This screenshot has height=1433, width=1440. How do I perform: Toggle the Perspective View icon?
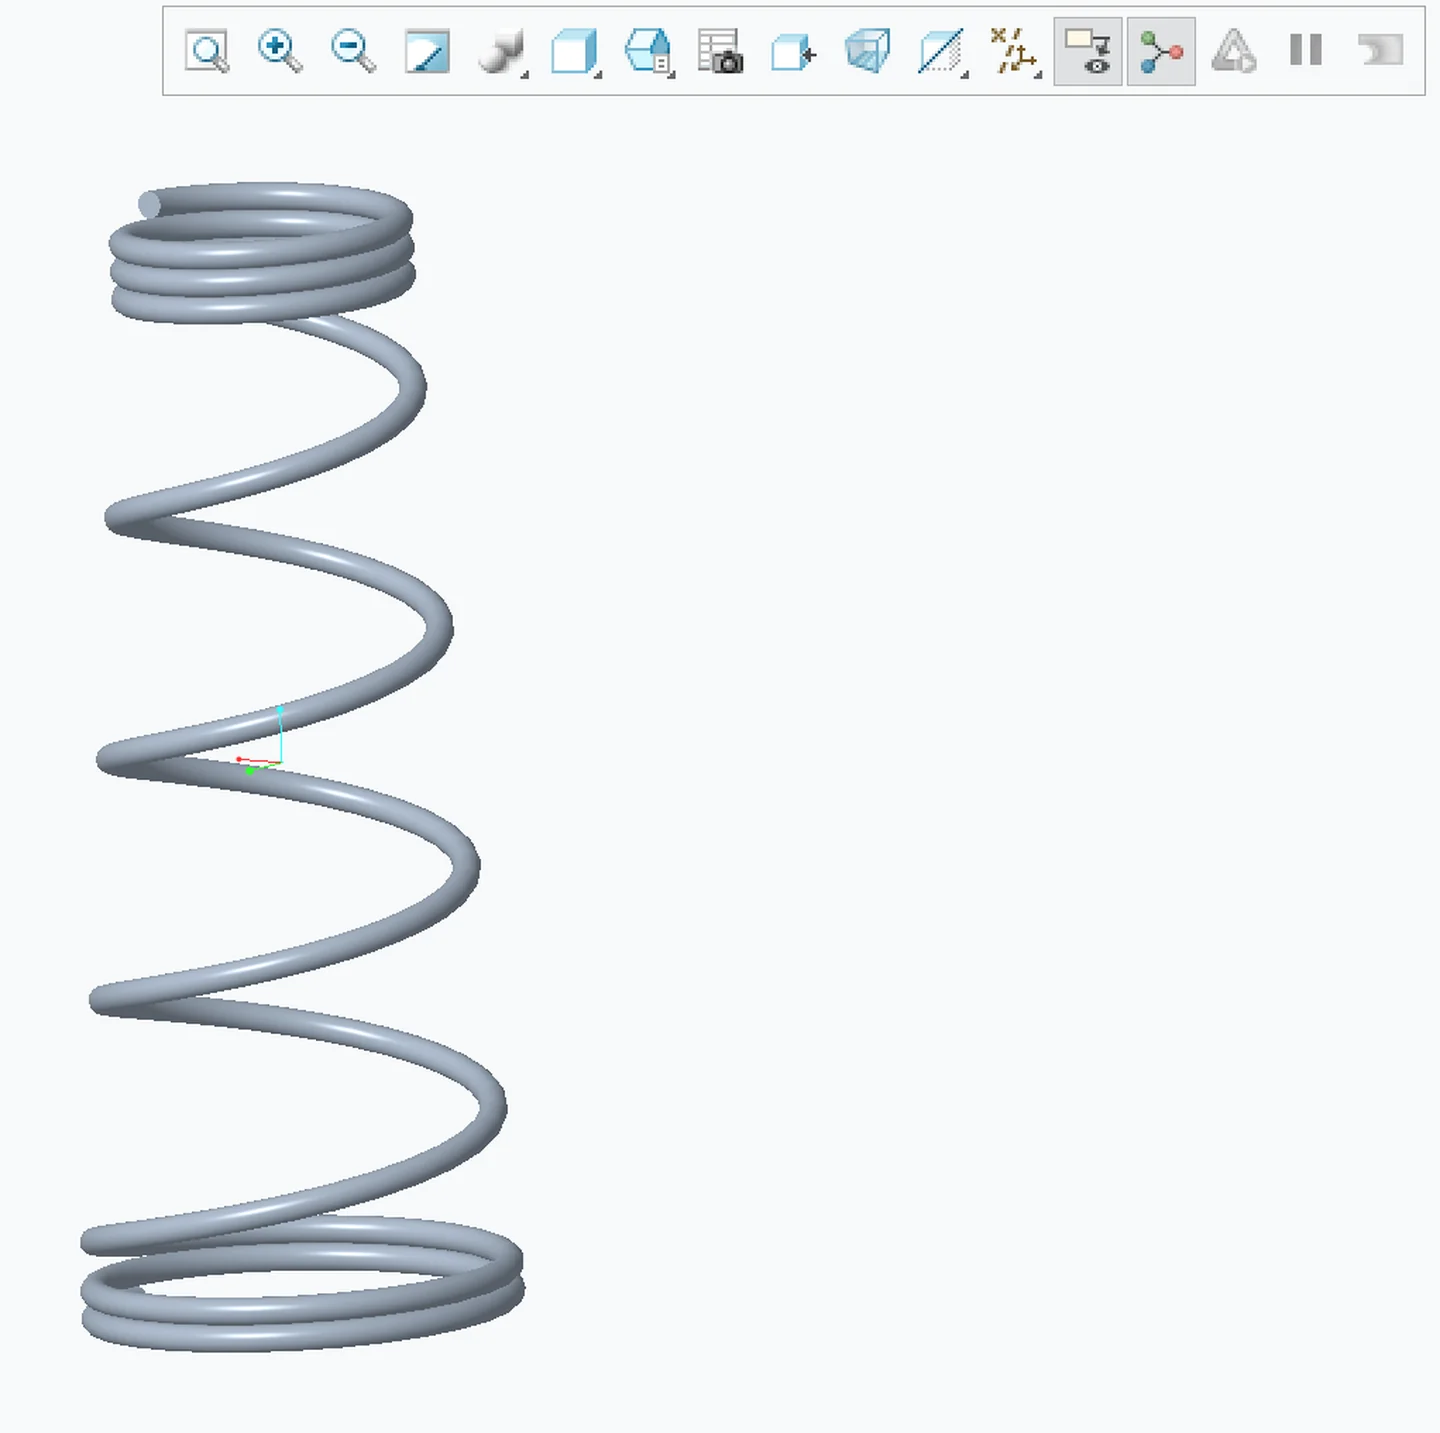click(x=867, y=51)
